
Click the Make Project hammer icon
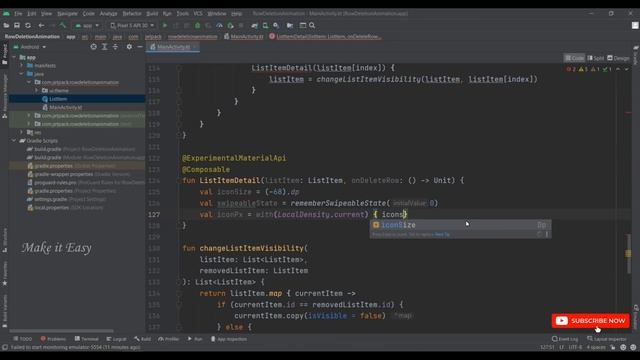[x=62, y=25]
